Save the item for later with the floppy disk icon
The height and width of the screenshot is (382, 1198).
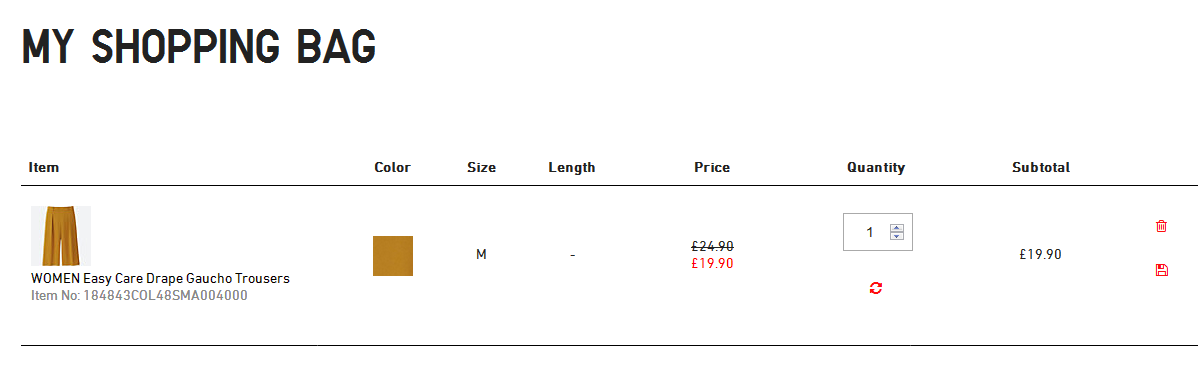click(x=1161, y=270)
